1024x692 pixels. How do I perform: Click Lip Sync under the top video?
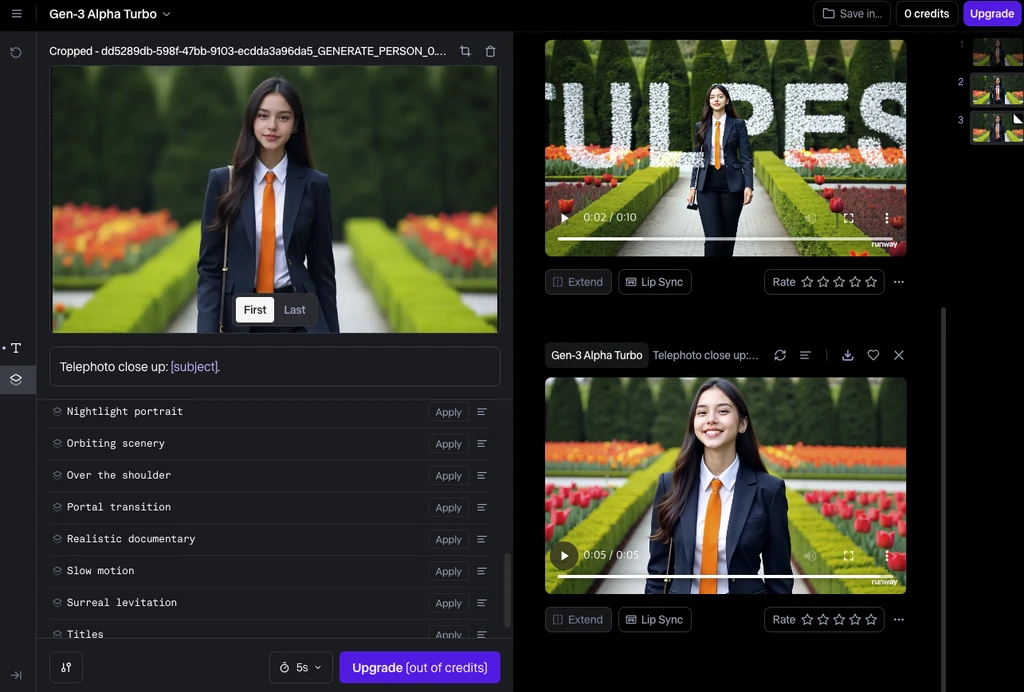(x=654, y=282)
